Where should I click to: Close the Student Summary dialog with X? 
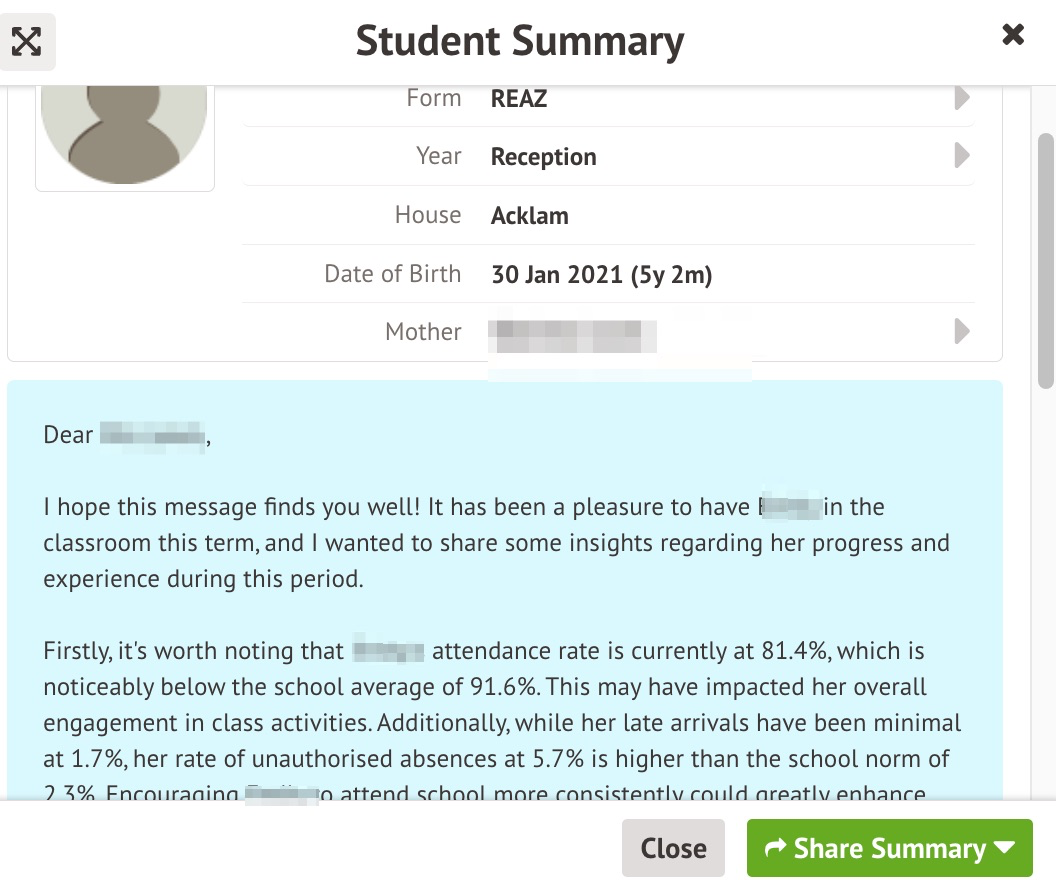point(1013,36)
